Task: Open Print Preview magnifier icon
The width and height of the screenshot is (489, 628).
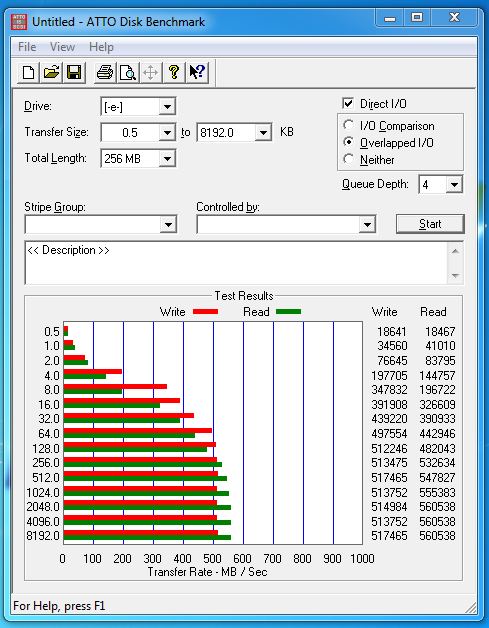Action: [128, 72]
